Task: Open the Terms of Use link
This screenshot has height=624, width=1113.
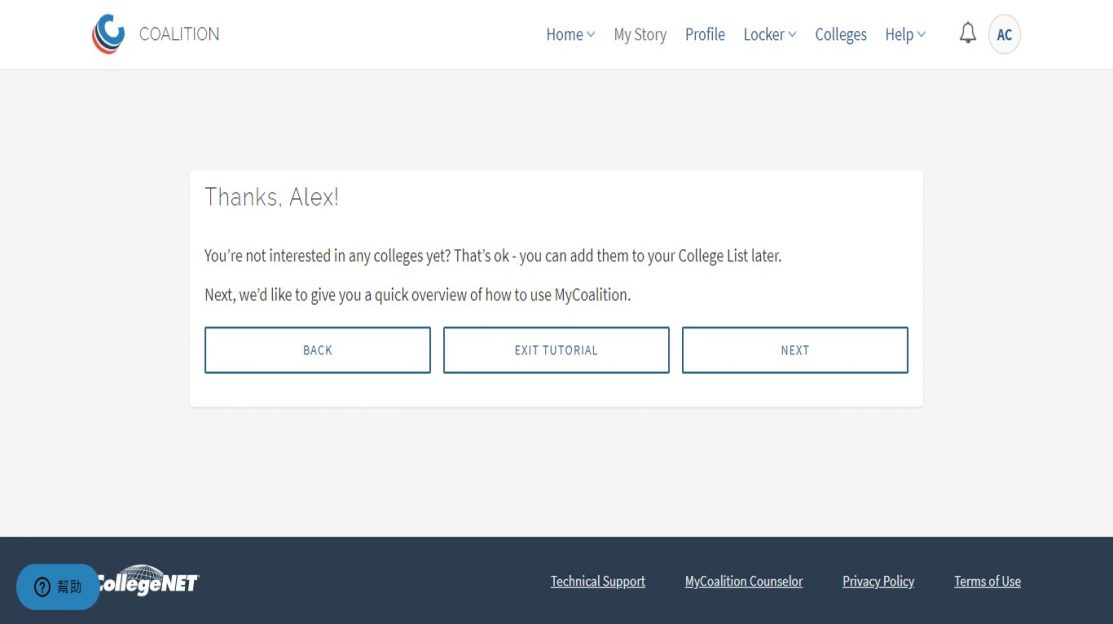Action: coord(987,581)
